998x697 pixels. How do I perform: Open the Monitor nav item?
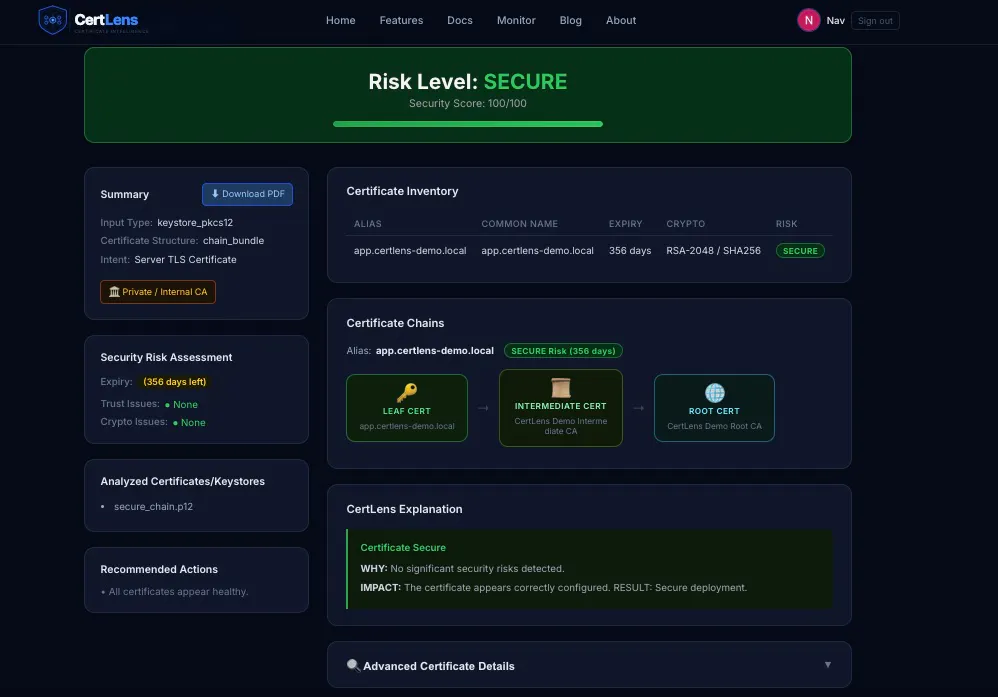coord(516,20)
